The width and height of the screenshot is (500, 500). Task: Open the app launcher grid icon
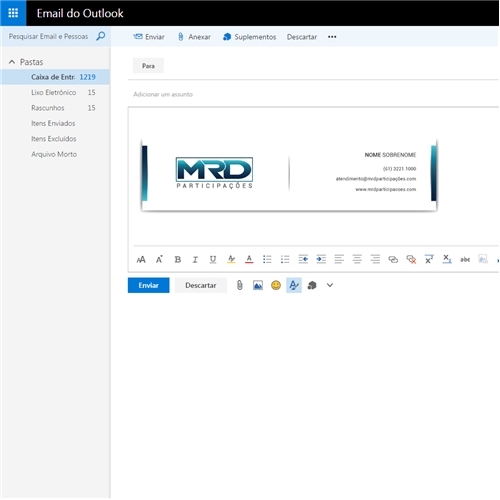pyautogui.click(x=13, y=13)
